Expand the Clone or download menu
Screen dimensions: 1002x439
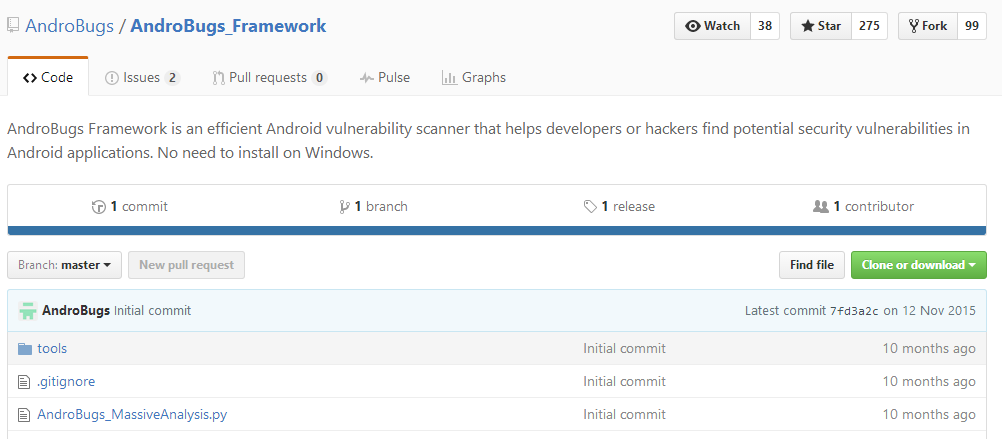click(918, 265)
